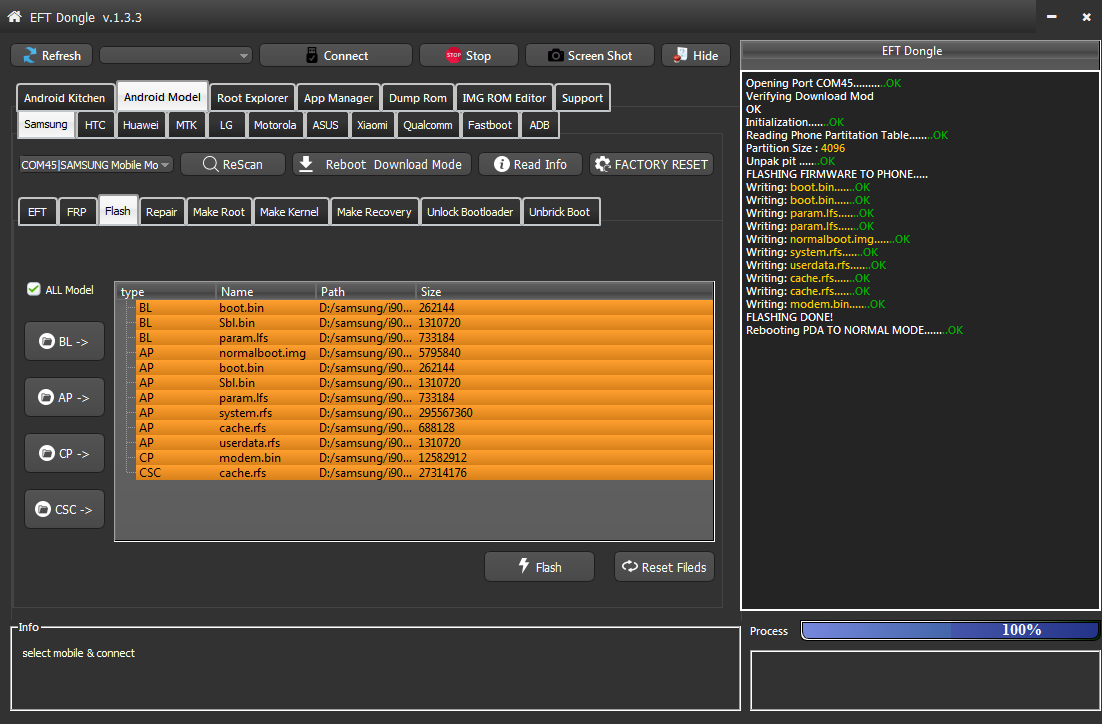Open the EFT sub-tab
This screenshot has height=724, width=1102.
point(37,212)
